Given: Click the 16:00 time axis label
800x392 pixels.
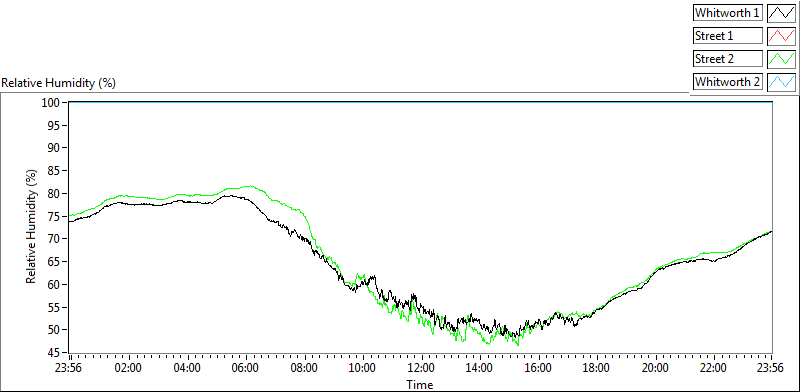Looking at the screenshot, I should (538, 368).
